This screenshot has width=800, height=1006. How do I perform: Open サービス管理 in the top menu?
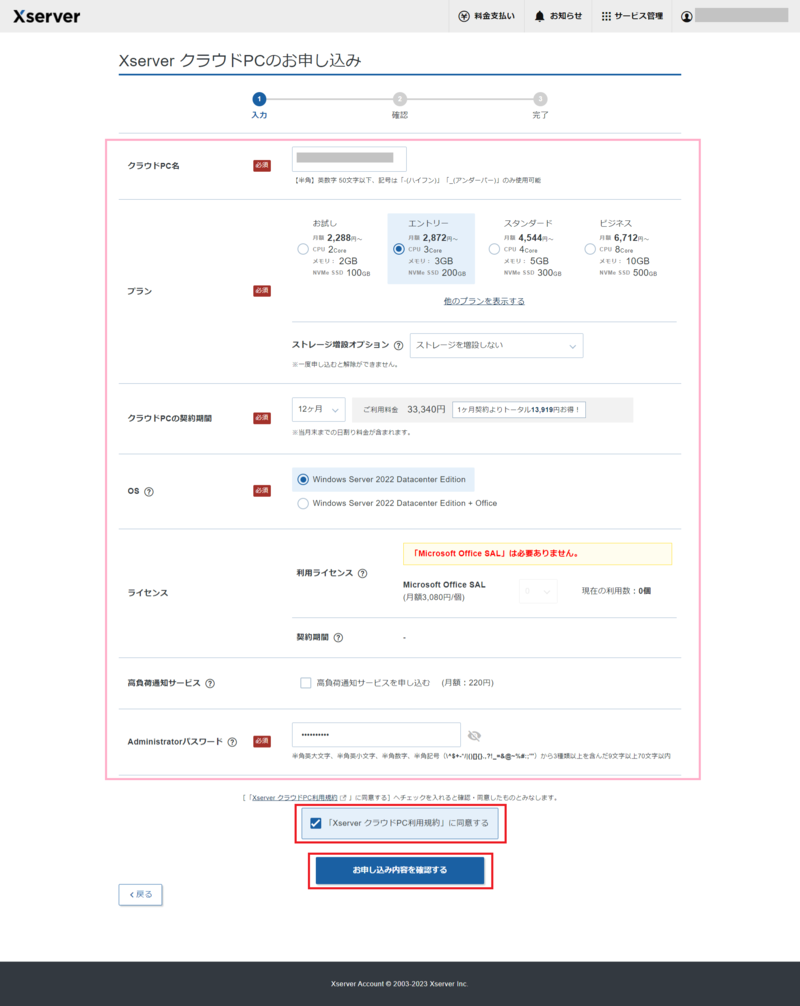point(632,17)
